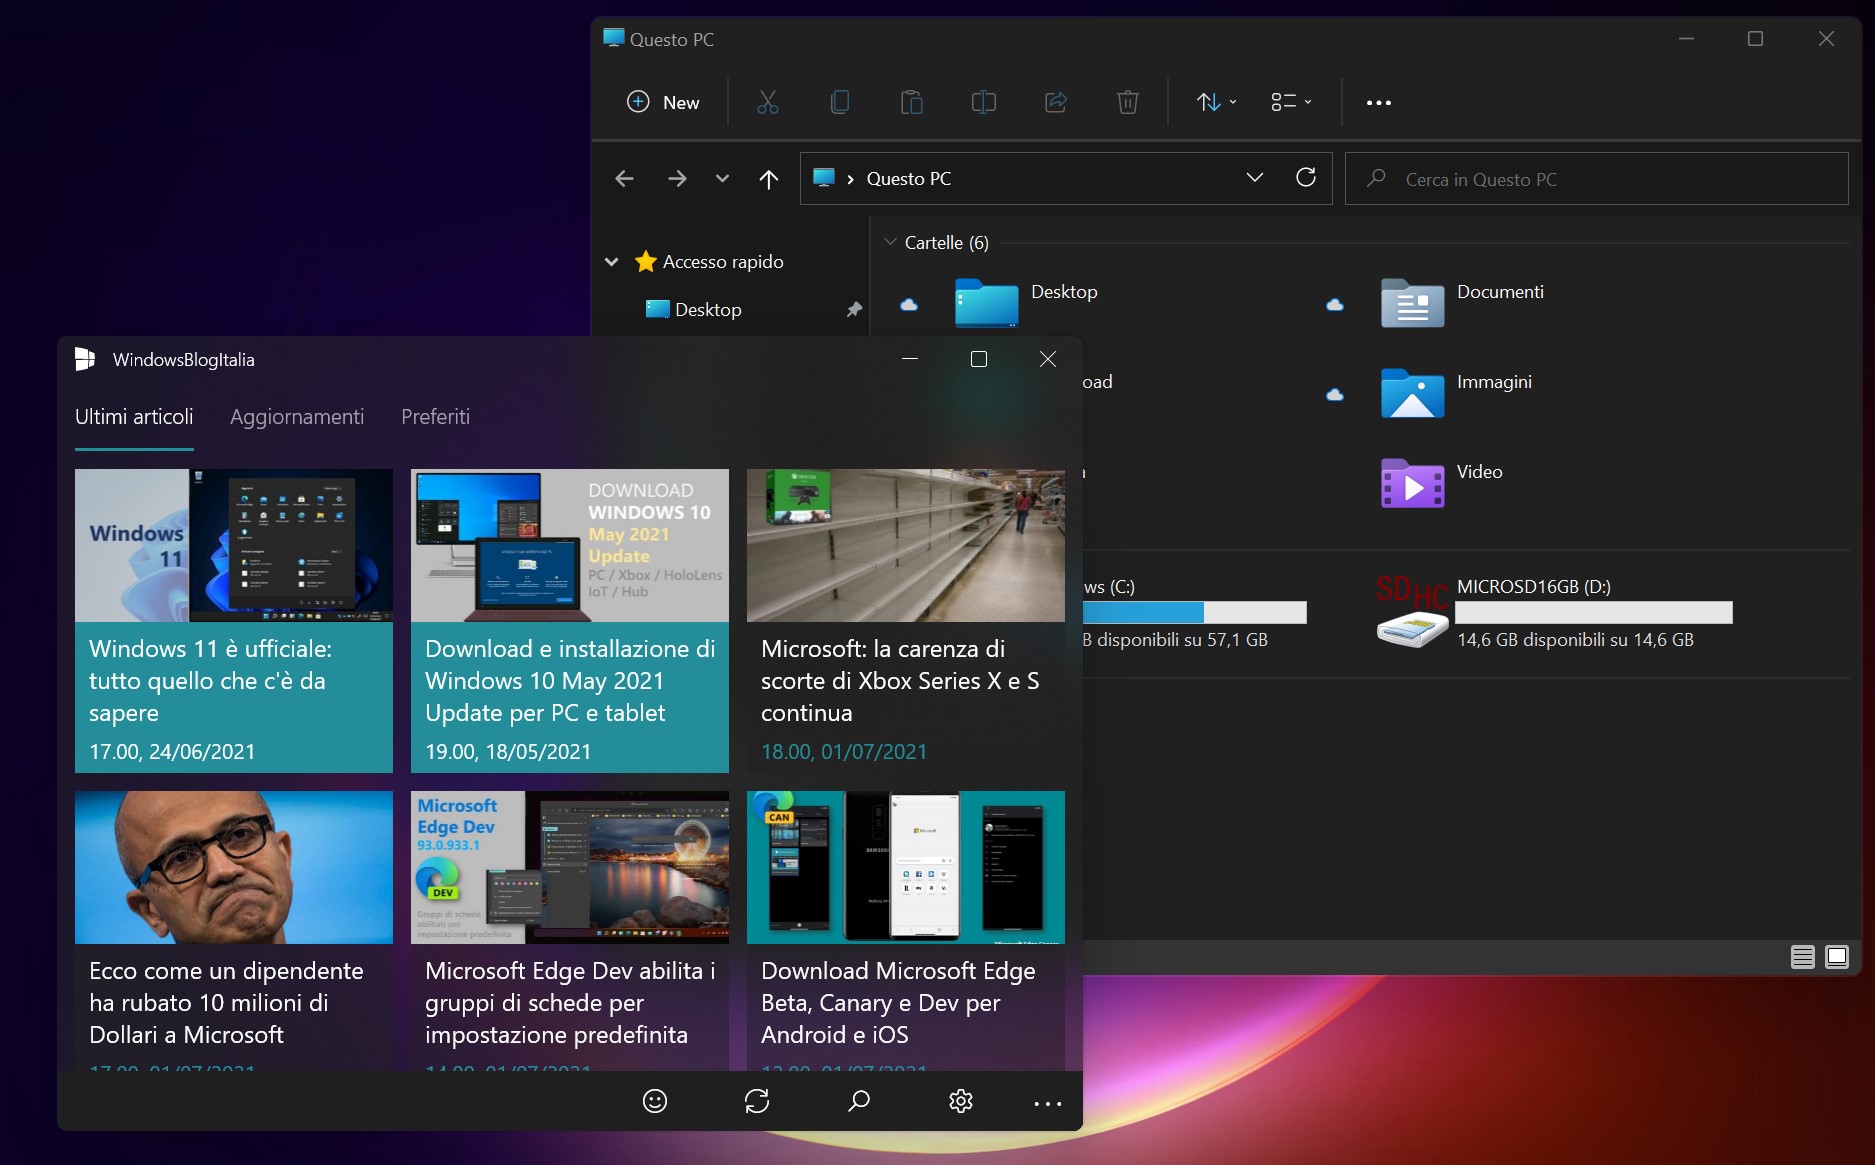The image size is (1875, 1165).
Task: Click the date 19.00, 18/05/2021 on download card
Action: (x=508, y=751)
